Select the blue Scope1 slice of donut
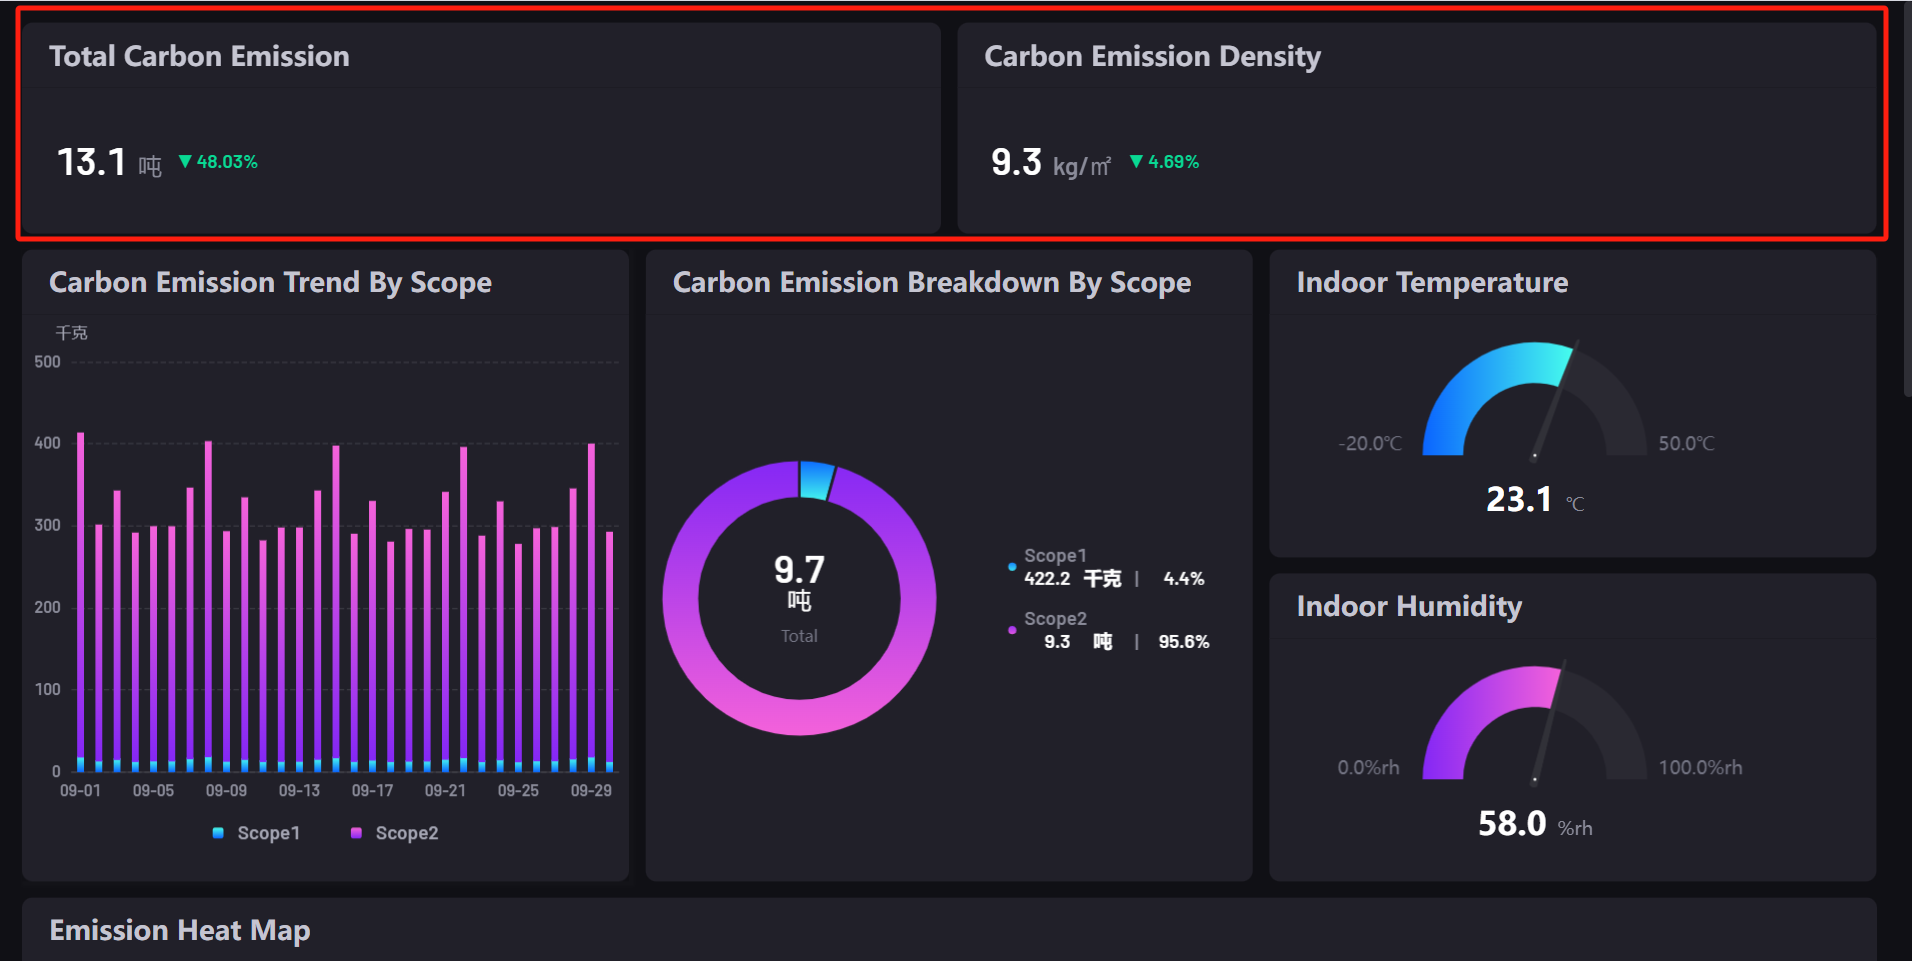This screenshot has height=961, width=1912. tap(816, 480)
